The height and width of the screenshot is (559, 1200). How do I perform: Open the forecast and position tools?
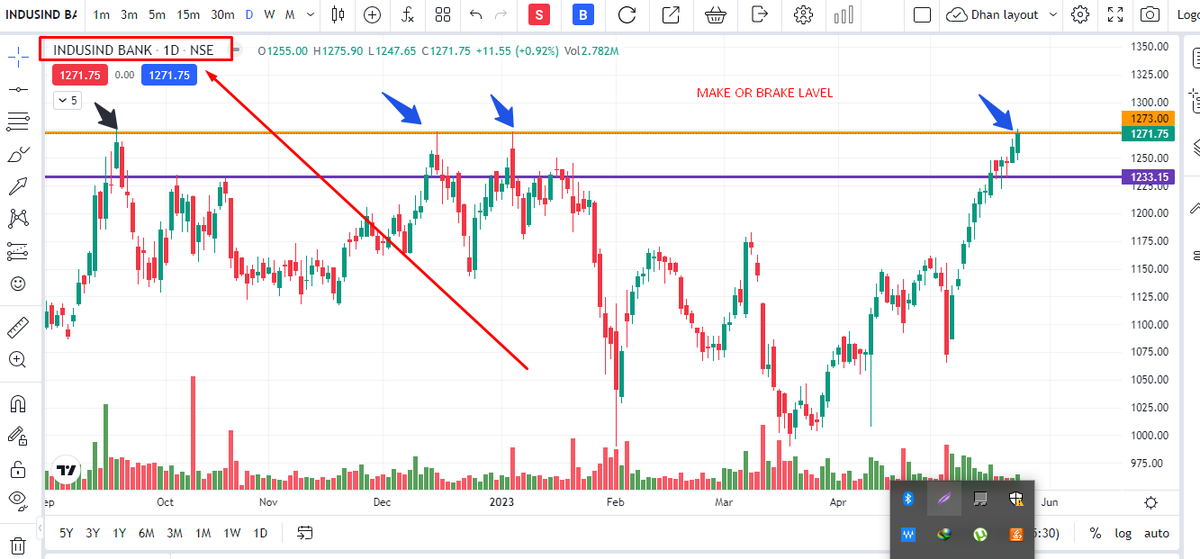tap(17, 251)
